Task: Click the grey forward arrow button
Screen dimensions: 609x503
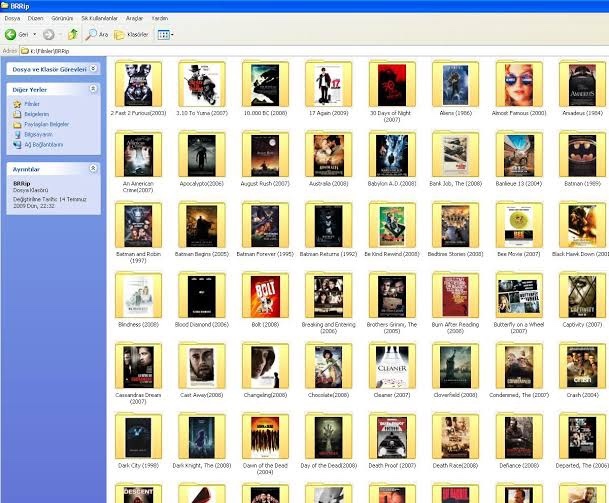Action: (49, 35)
